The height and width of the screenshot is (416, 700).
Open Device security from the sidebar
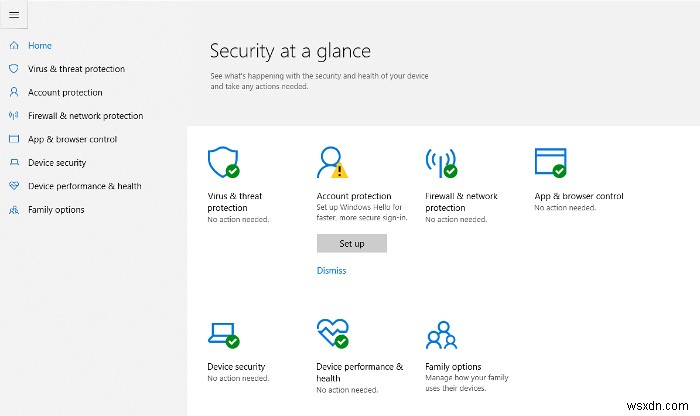(57, 162)
